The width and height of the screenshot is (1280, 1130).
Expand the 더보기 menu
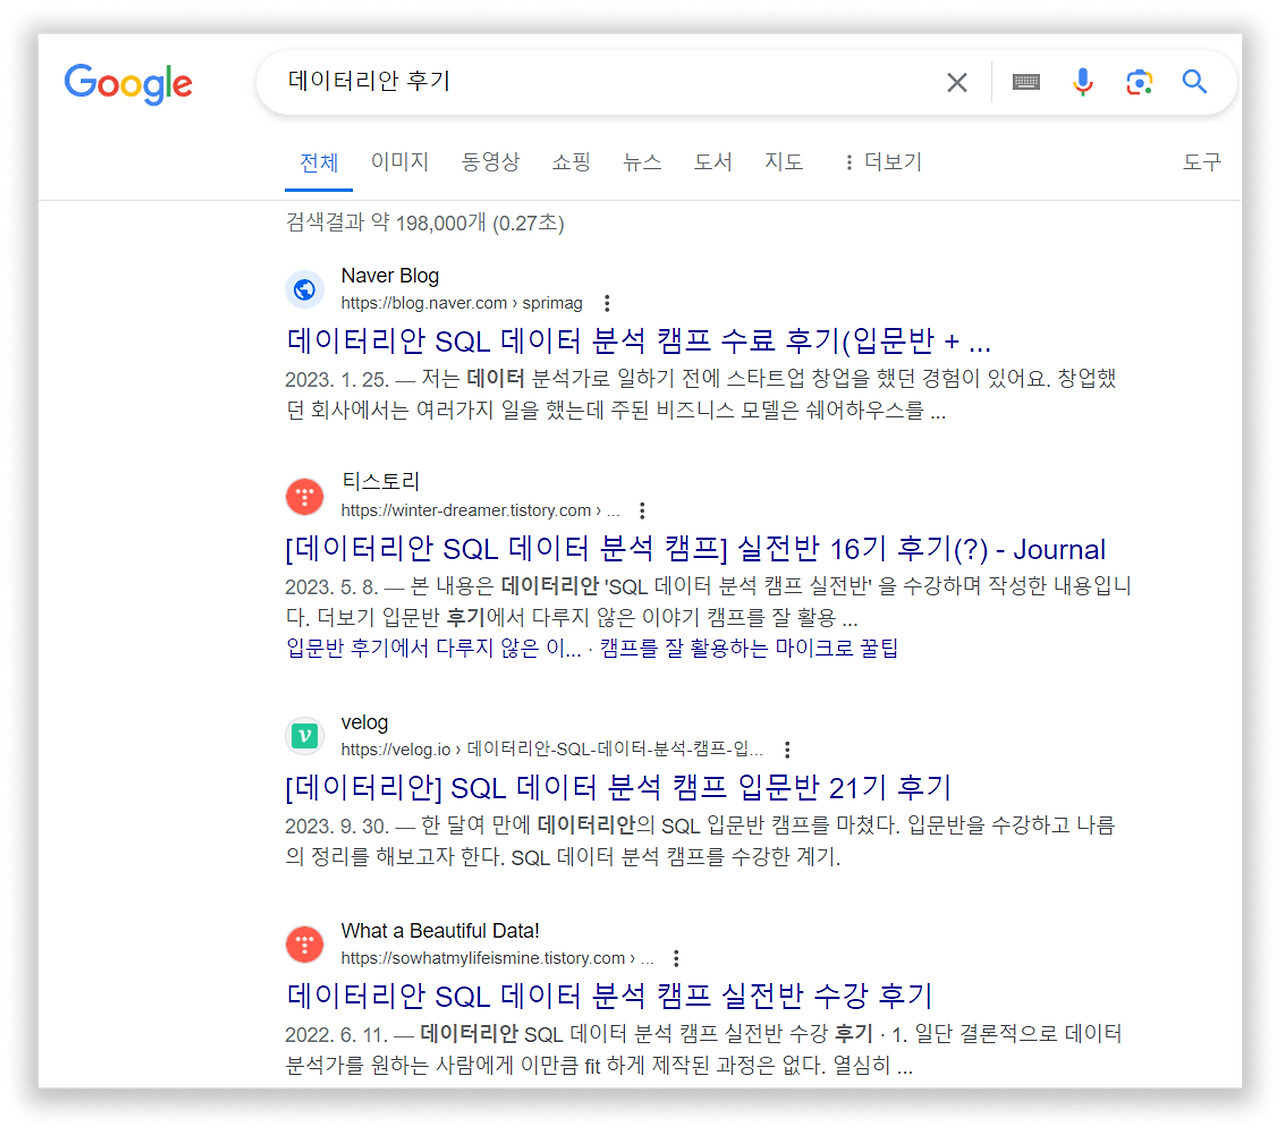pos(883,162)
